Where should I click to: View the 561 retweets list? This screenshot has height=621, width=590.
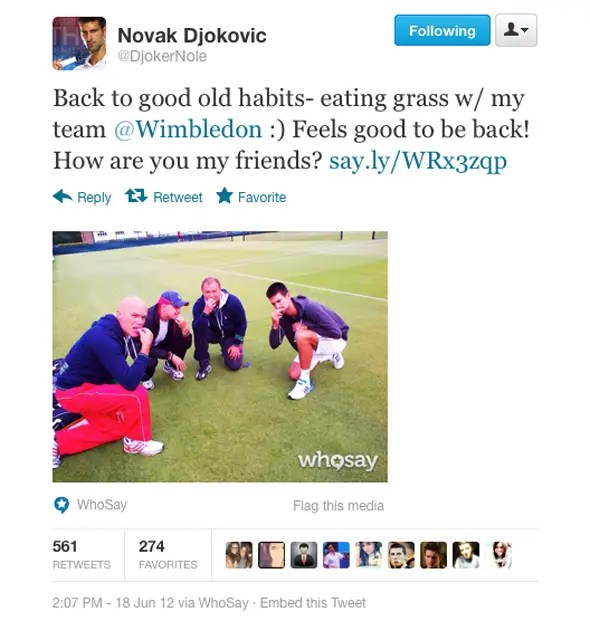coord(82,554)
